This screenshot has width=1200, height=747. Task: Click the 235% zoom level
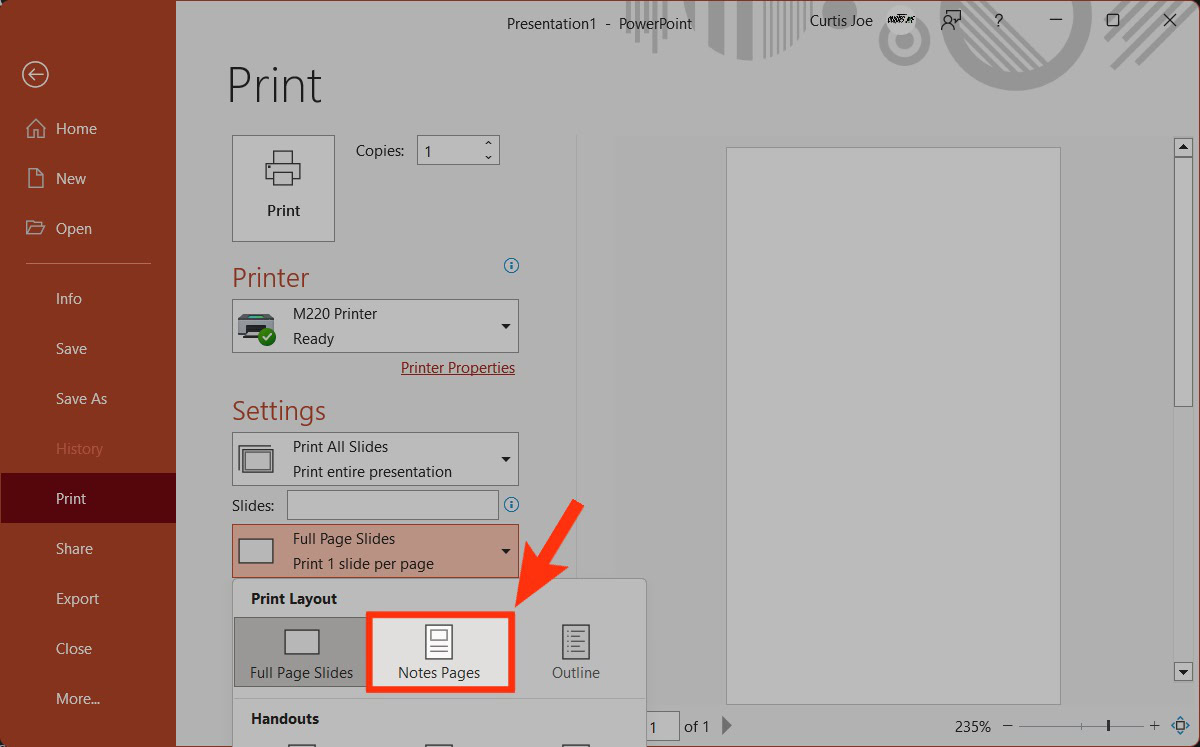[972, 727]
